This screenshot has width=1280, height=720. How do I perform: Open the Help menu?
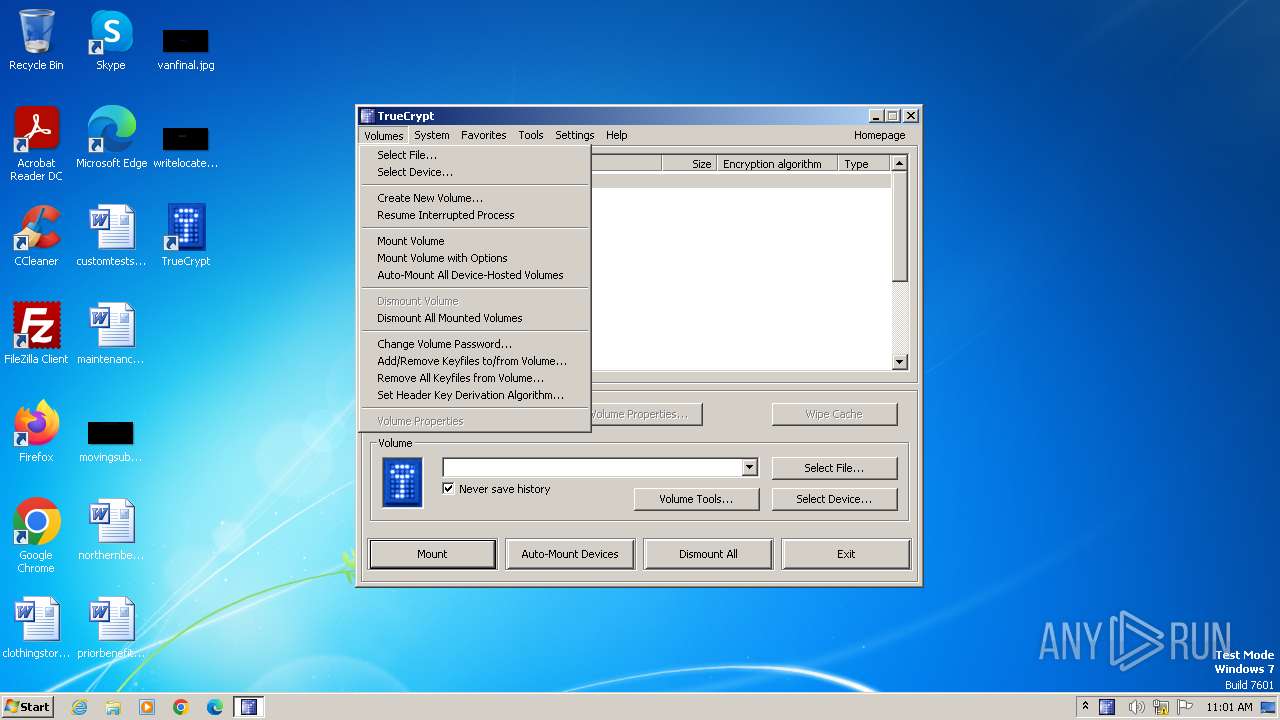pyautogui.click(x=617, y=135)
